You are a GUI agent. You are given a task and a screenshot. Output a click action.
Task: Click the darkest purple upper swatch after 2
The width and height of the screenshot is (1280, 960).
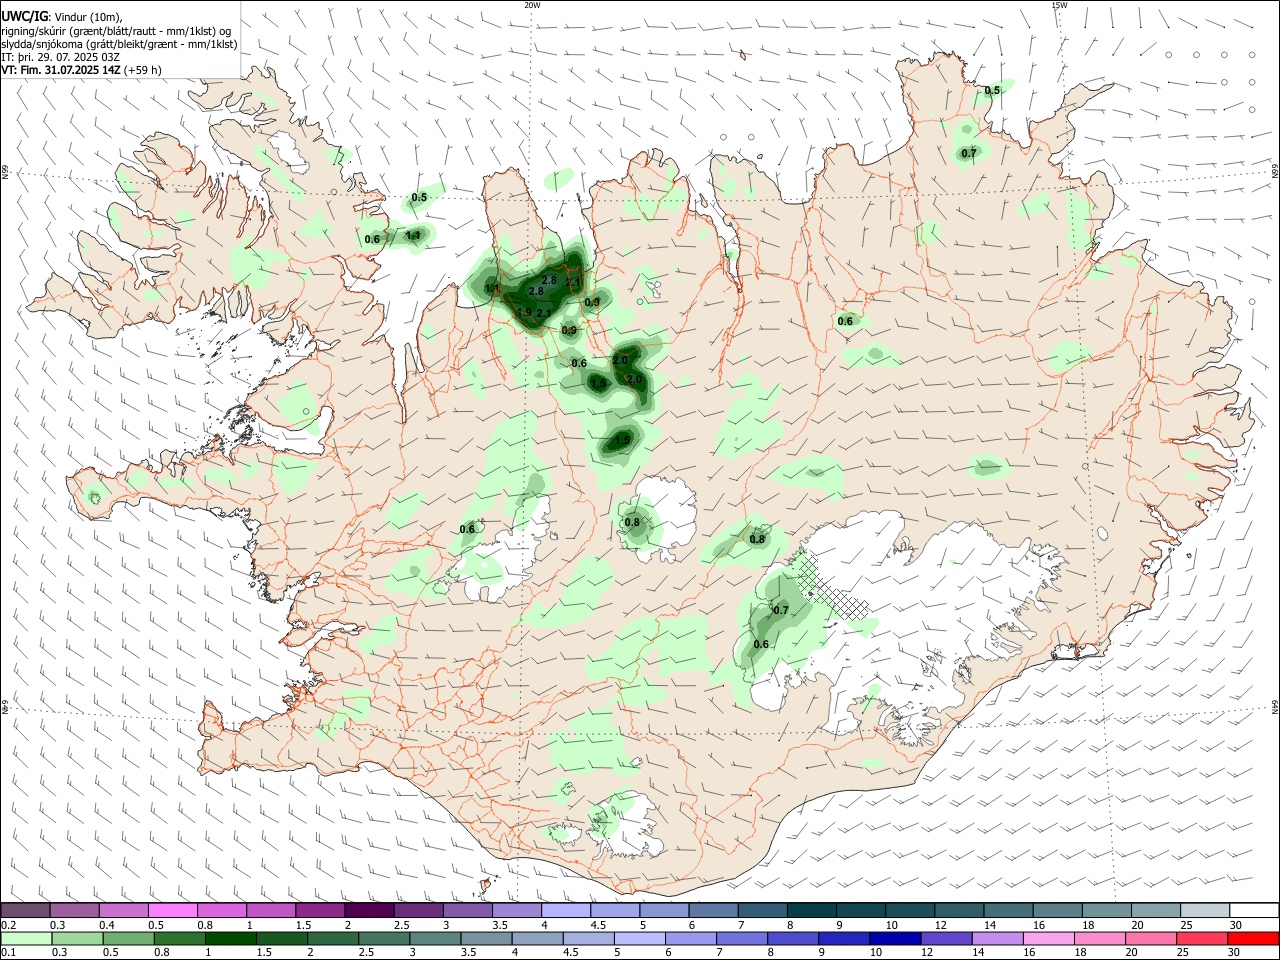pos(368,911)
